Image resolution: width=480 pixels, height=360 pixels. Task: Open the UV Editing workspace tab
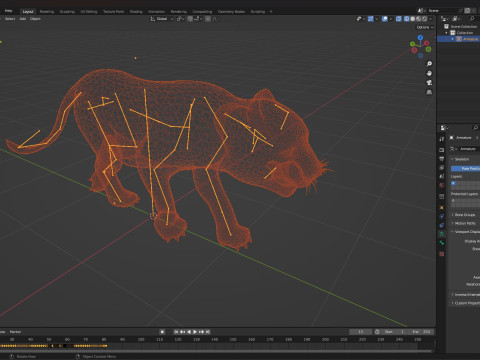coord(89,12)
